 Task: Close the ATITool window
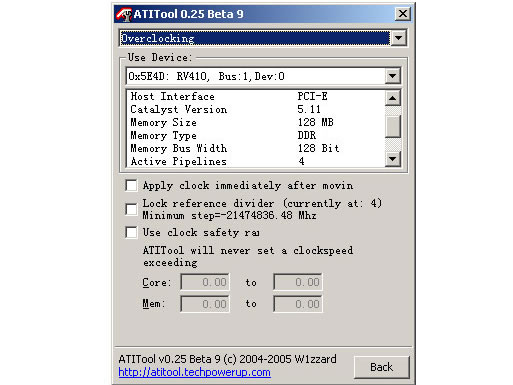click(403, 14)
